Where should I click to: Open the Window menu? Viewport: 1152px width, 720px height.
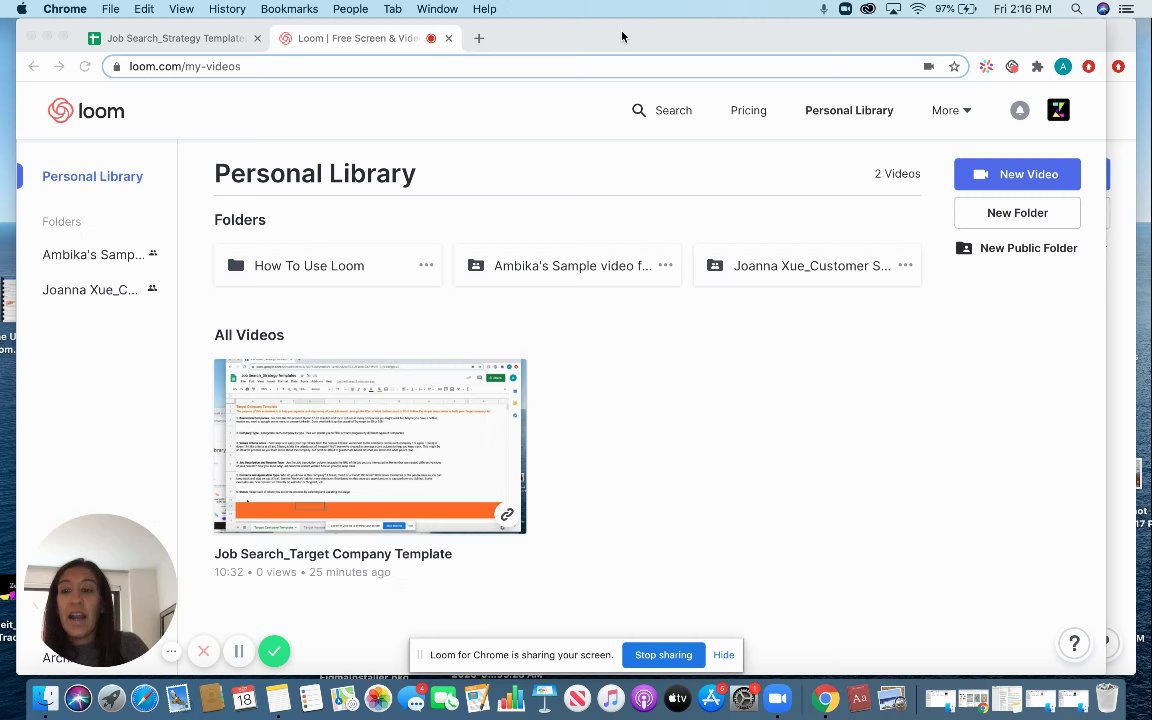(437, 9)
